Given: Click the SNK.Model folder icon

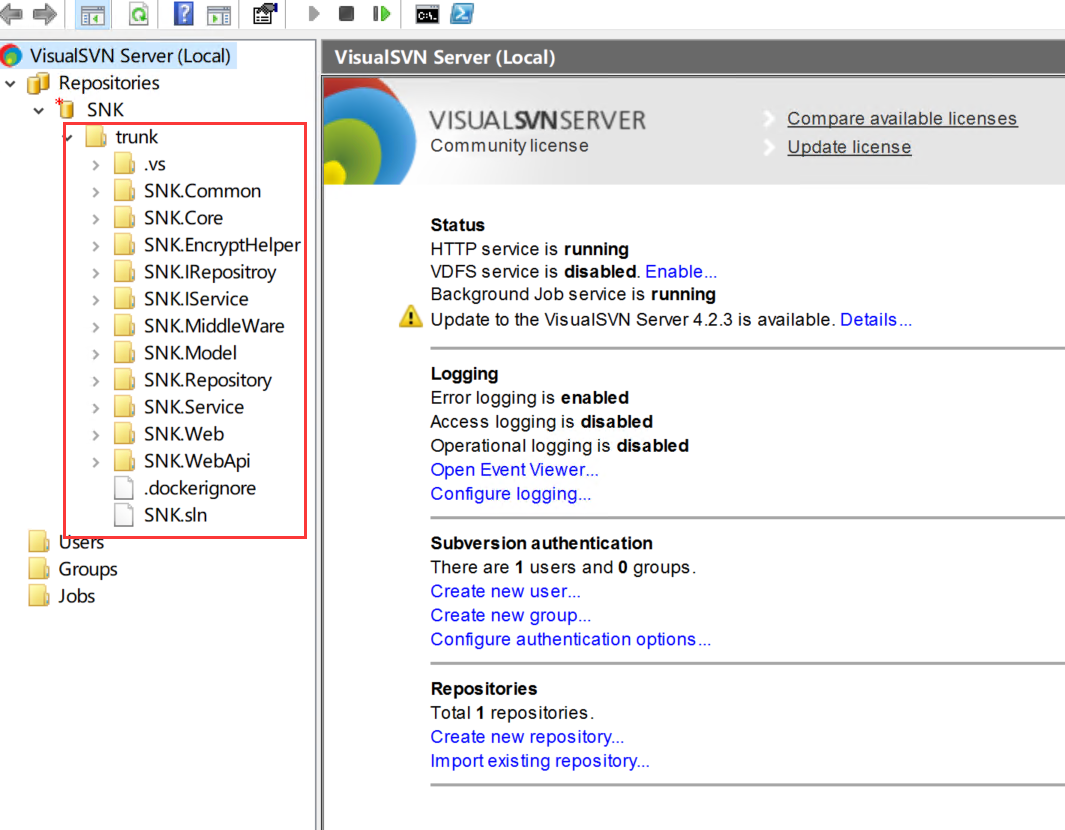Looking at the screenshot, I should [124, 353].
